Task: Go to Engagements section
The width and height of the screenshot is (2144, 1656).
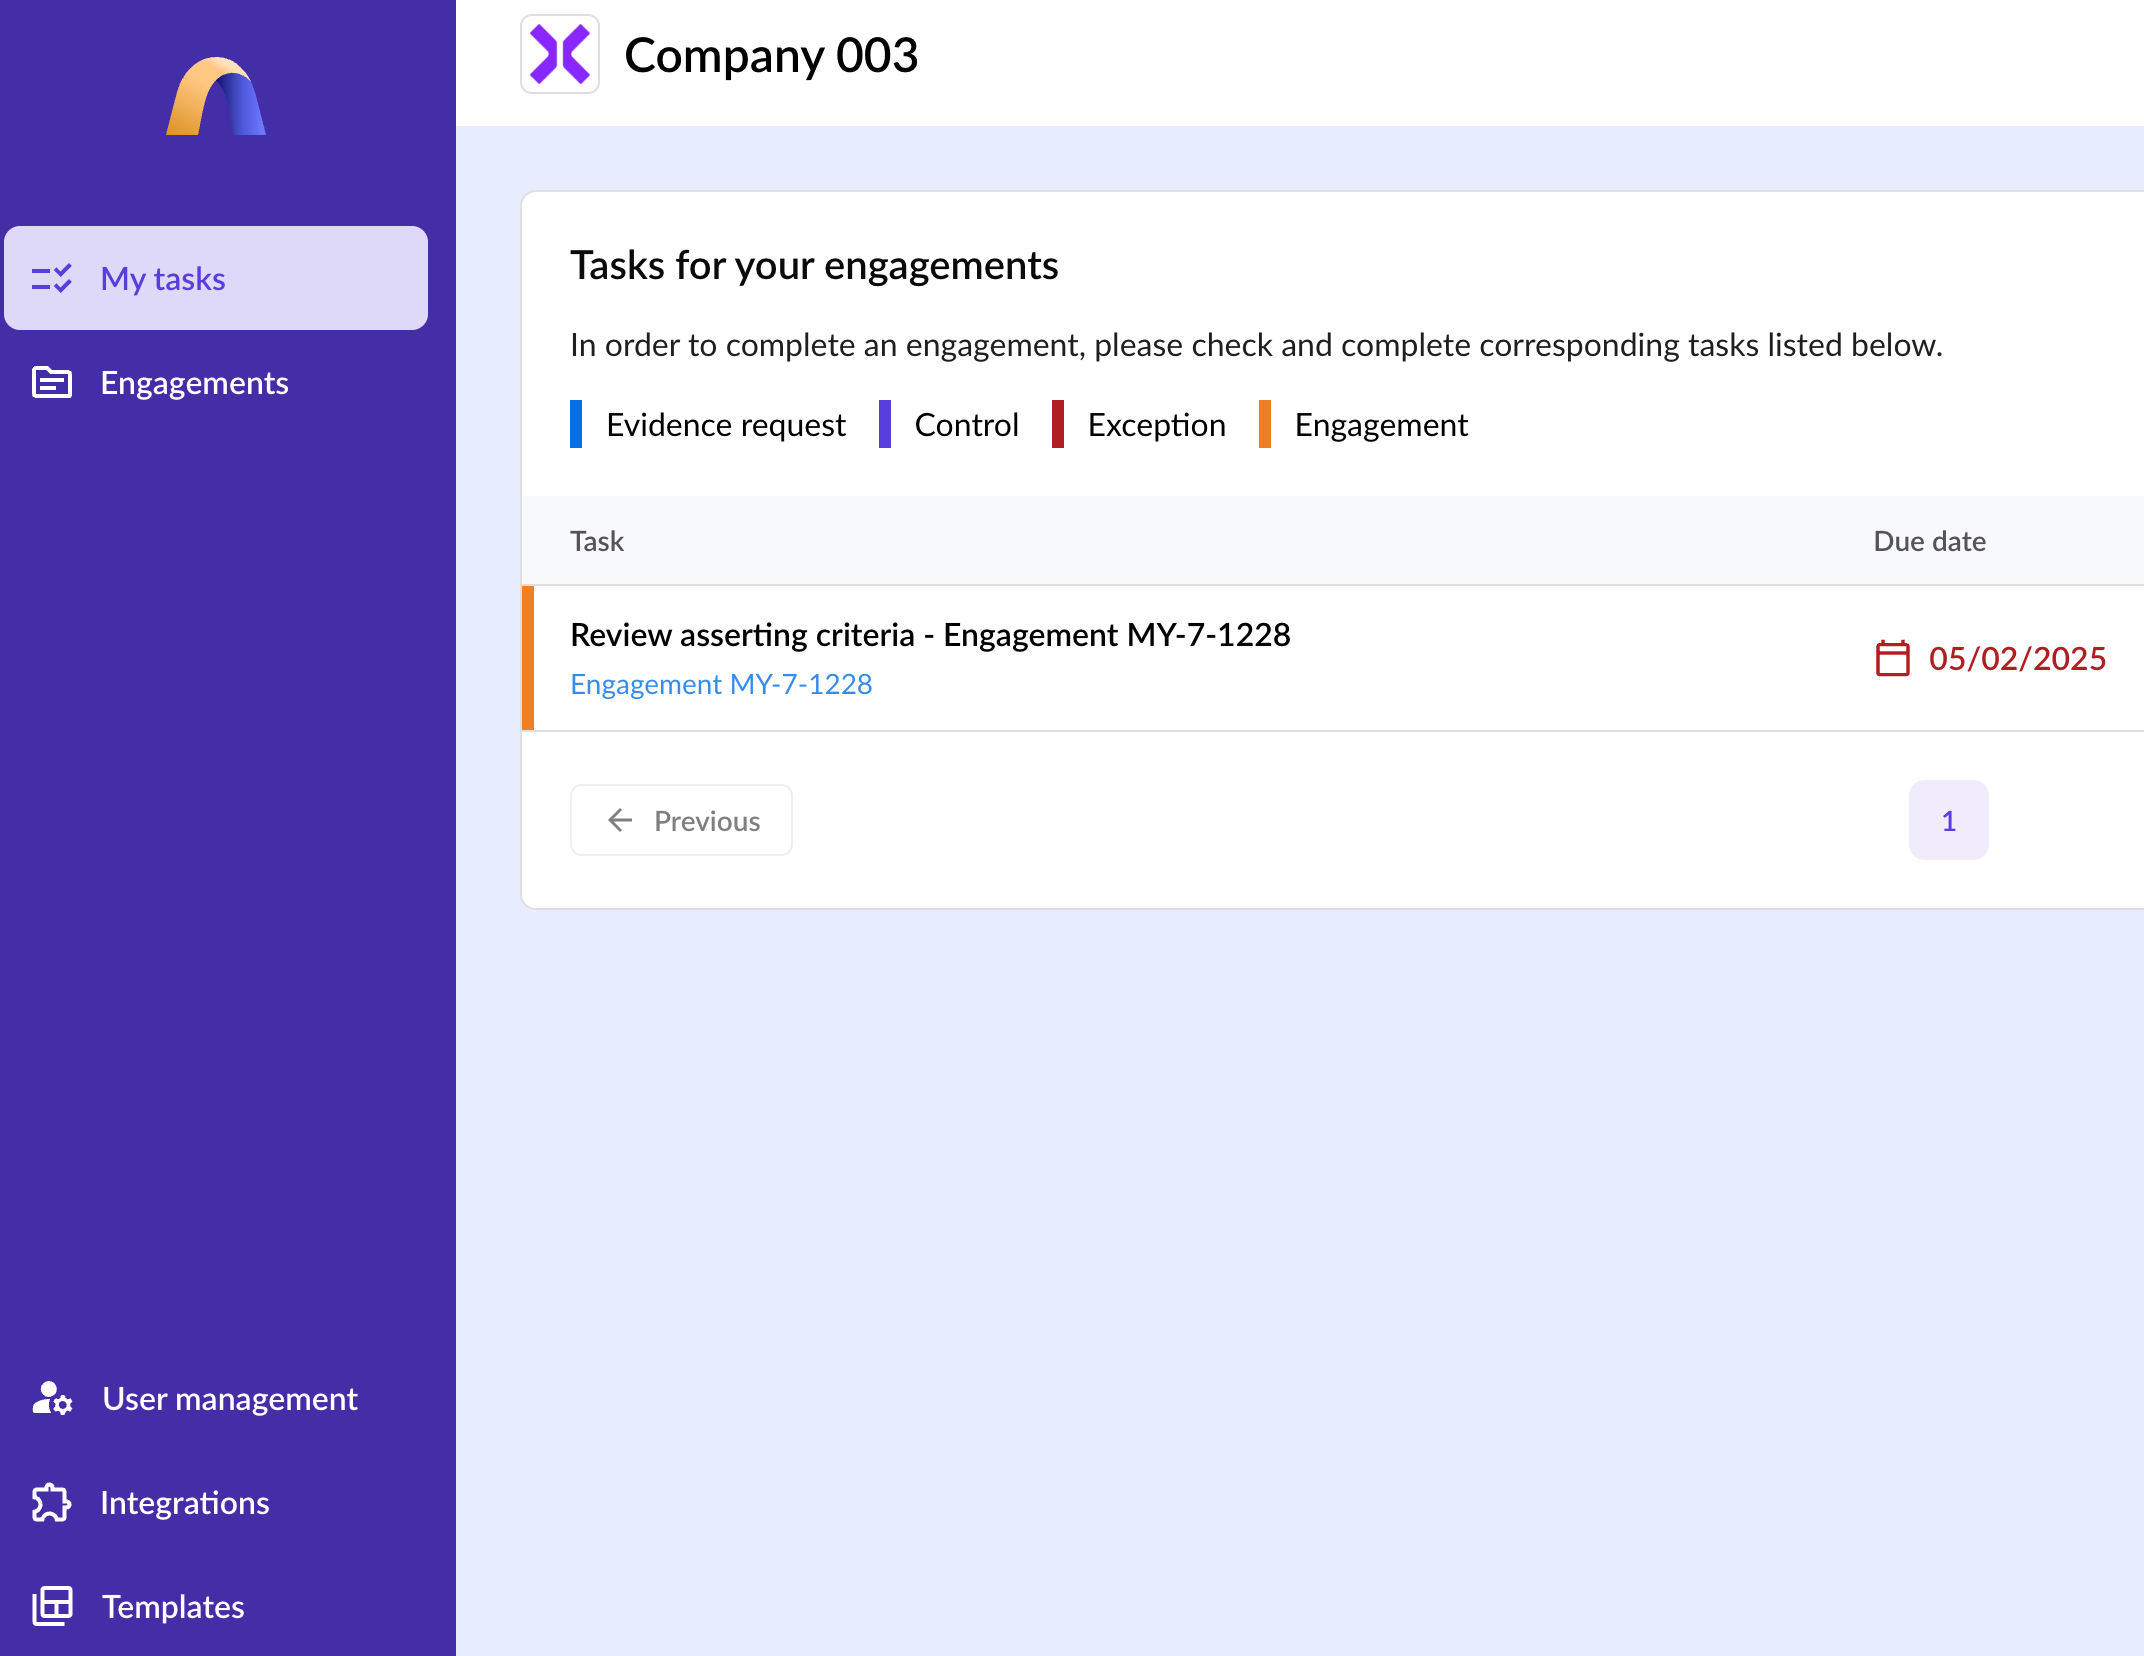Action: (194, 383)
